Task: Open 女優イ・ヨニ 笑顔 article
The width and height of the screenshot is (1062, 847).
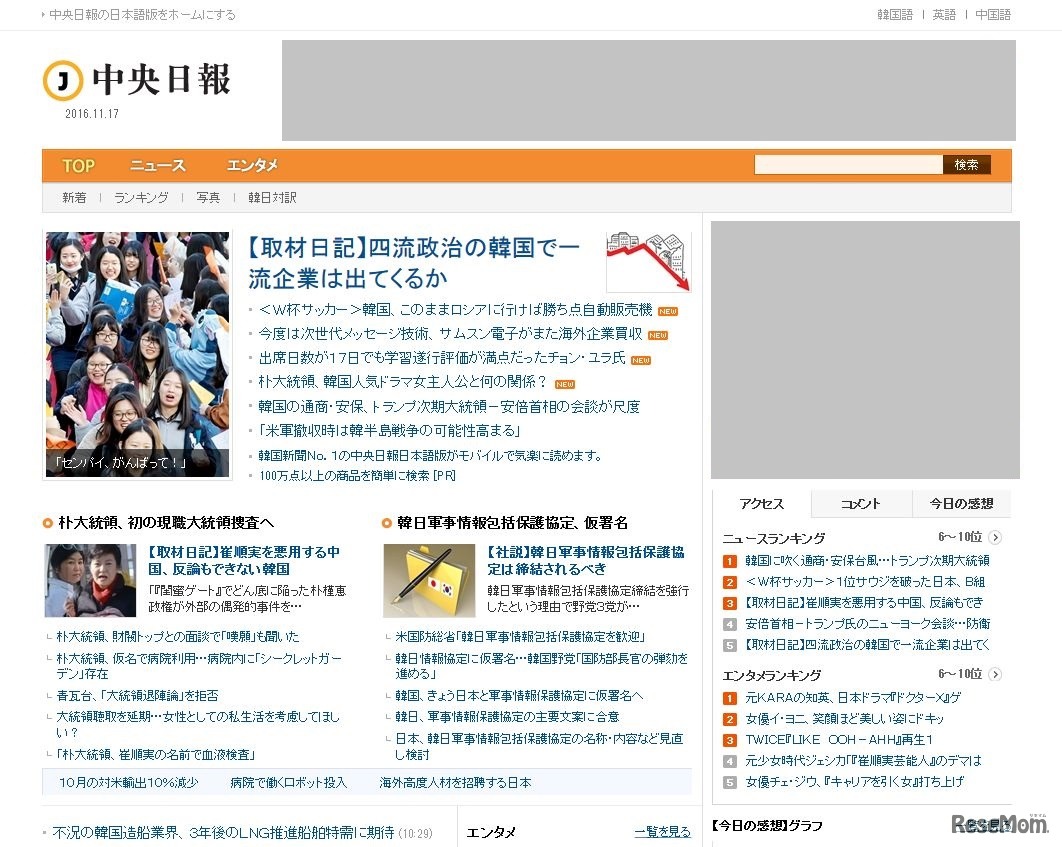Action: tap(845, 719)
